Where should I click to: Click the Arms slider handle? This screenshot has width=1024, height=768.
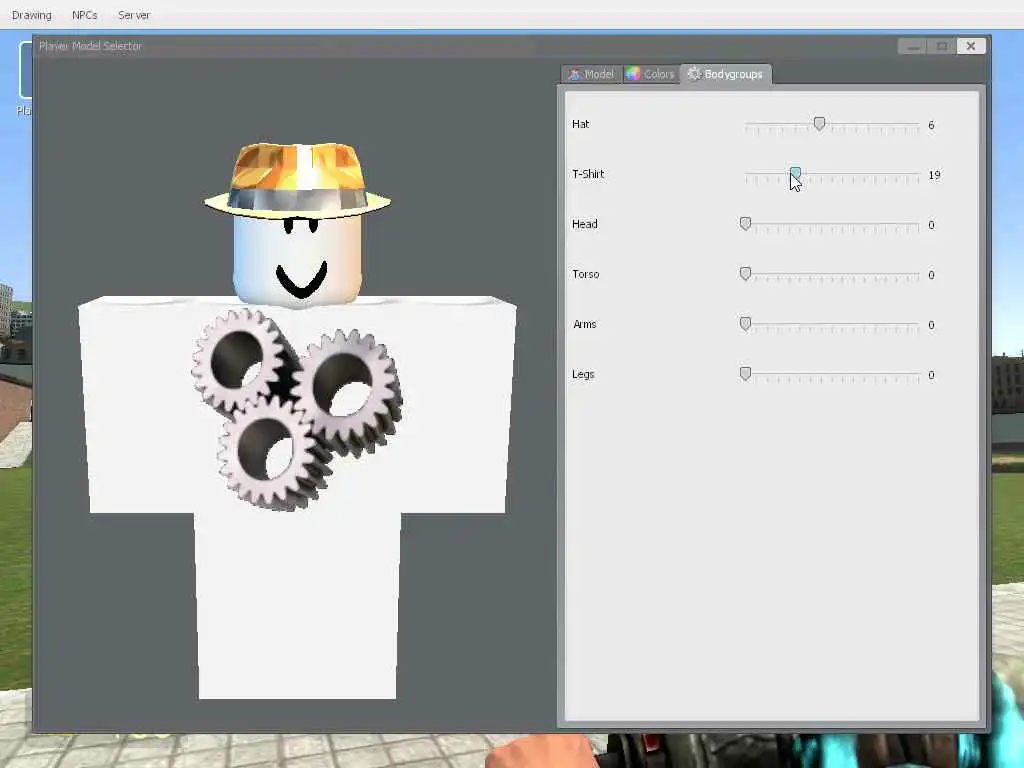click(x=745, y=324)
